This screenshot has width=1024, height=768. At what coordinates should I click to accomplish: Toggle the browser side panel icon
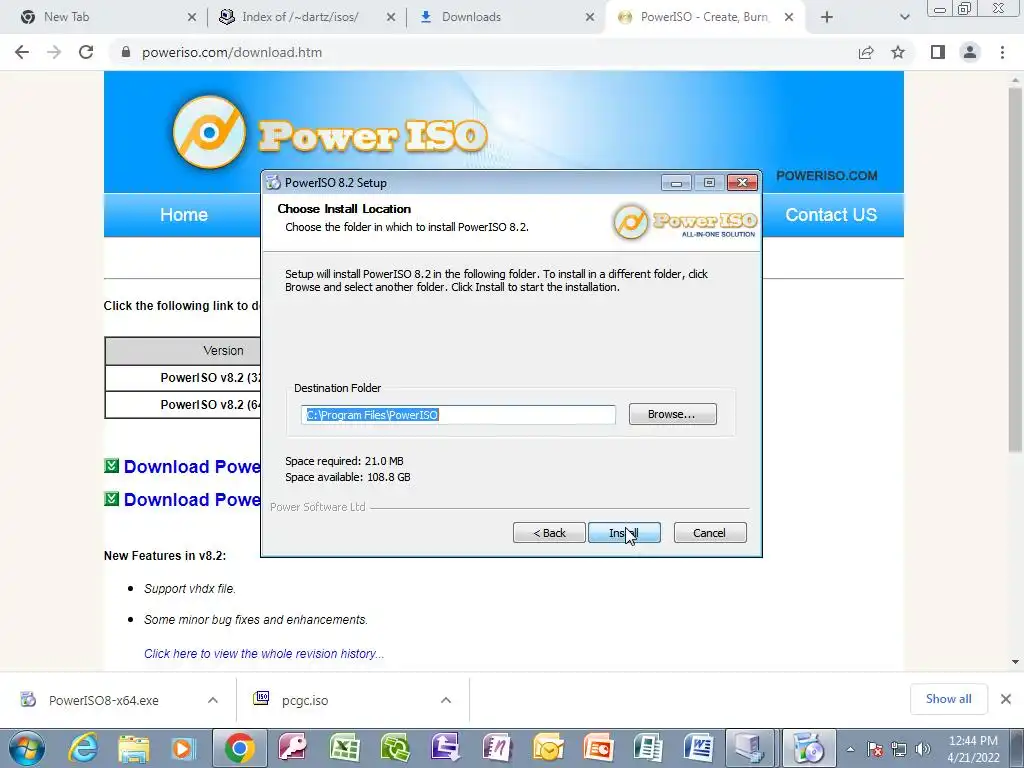[938, 52]
